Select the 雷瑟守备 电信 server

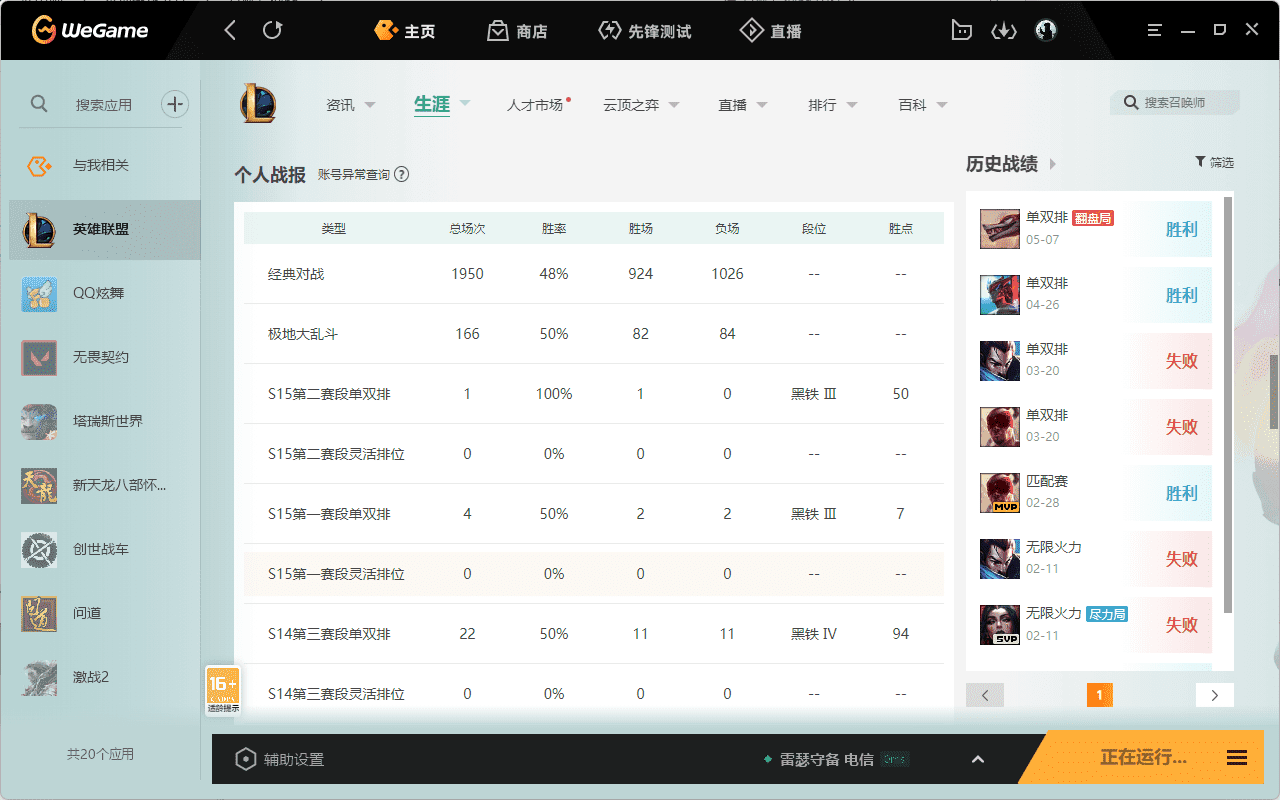828,759
